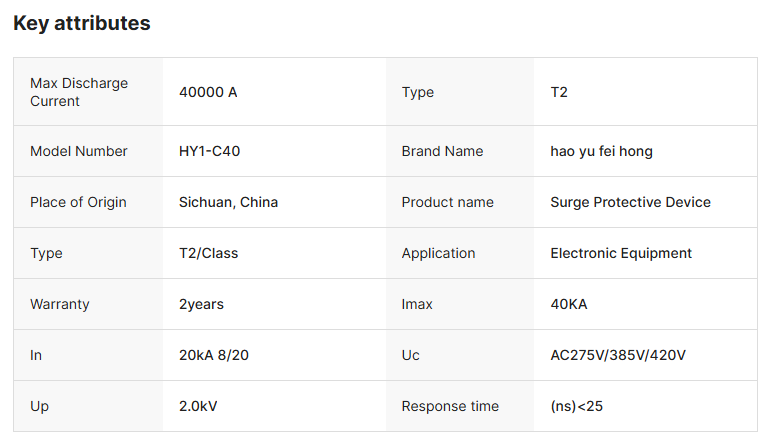Select the "Surge Protective Device" value
This screenshot has width=783, height=444.
630,202
